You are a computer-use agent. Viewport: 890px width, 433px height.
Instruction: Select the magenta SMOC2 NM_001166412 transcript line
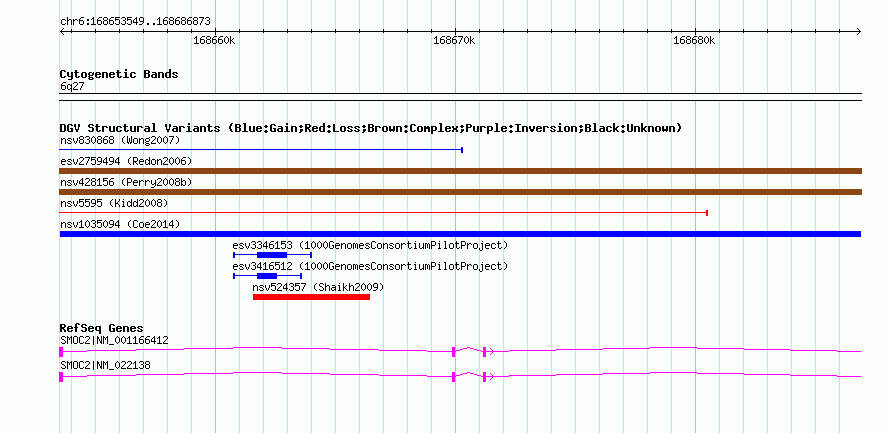coord(460,351)
